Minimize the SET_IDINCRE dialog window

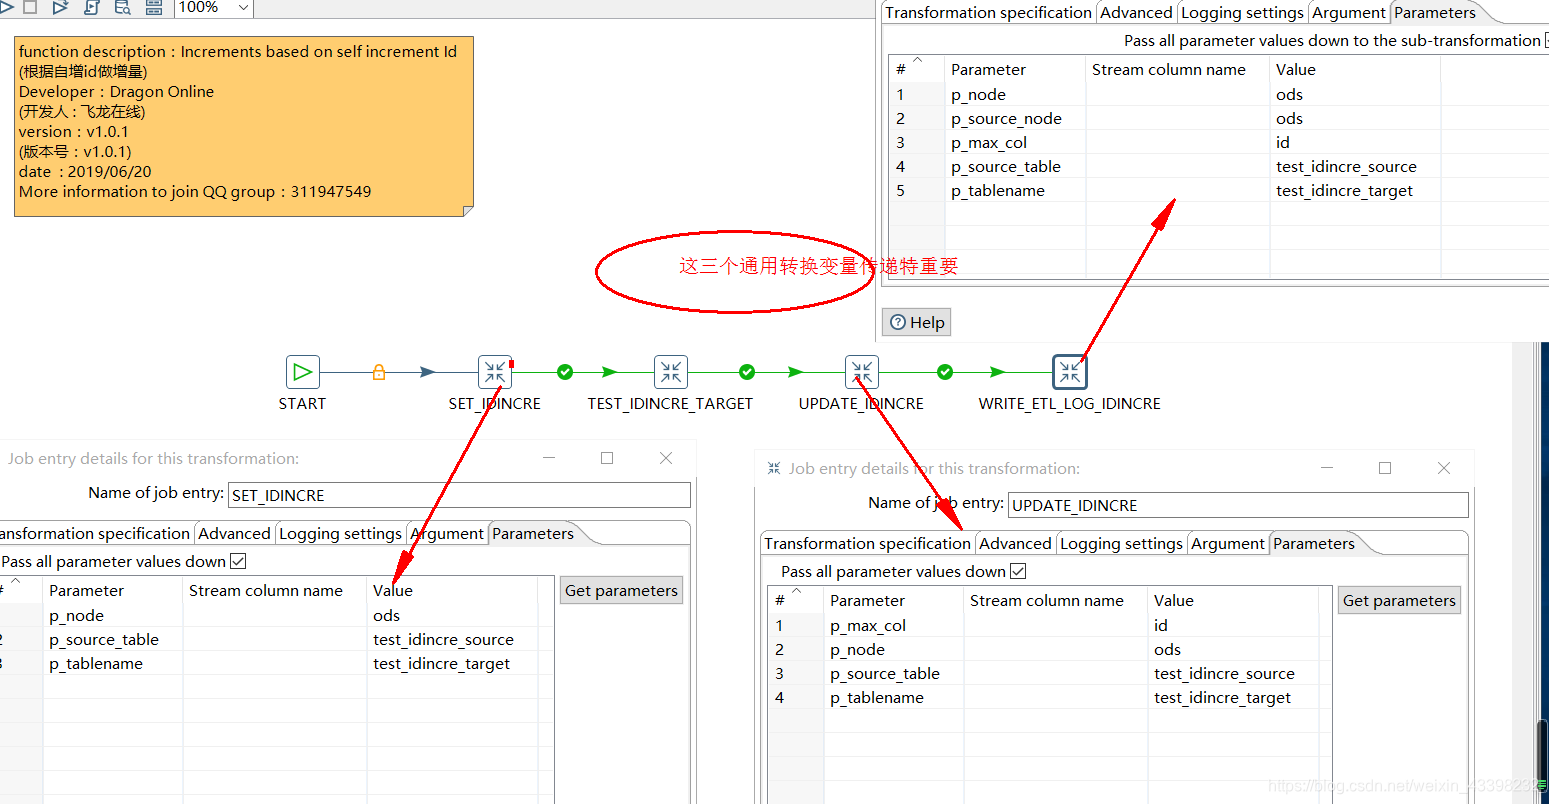click(x=549, y=457)
